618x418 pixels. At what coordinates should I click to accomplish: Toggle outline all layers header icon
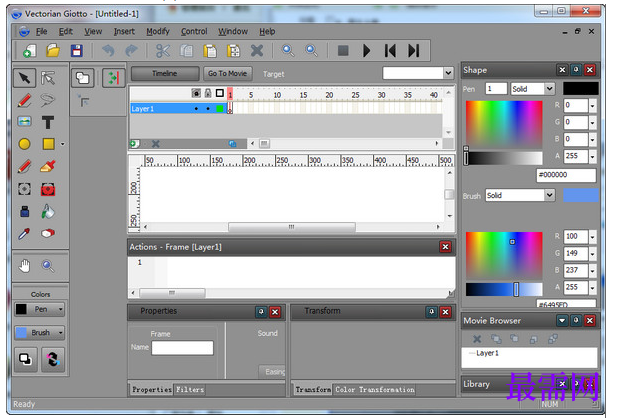[x=220, y=93]
